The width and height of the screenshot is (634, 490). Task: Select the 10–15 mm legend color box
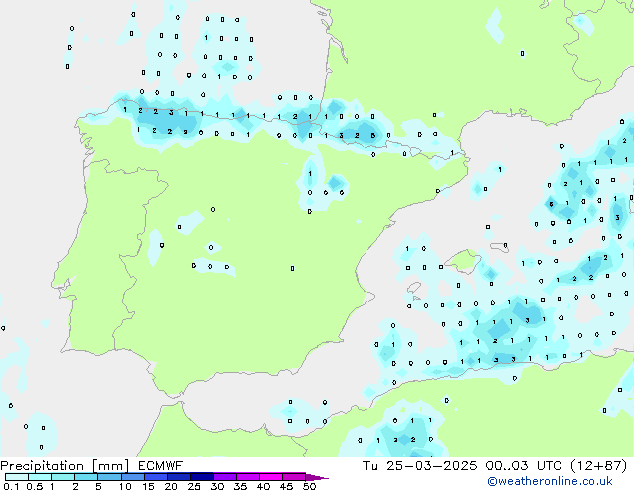point(132,477)
